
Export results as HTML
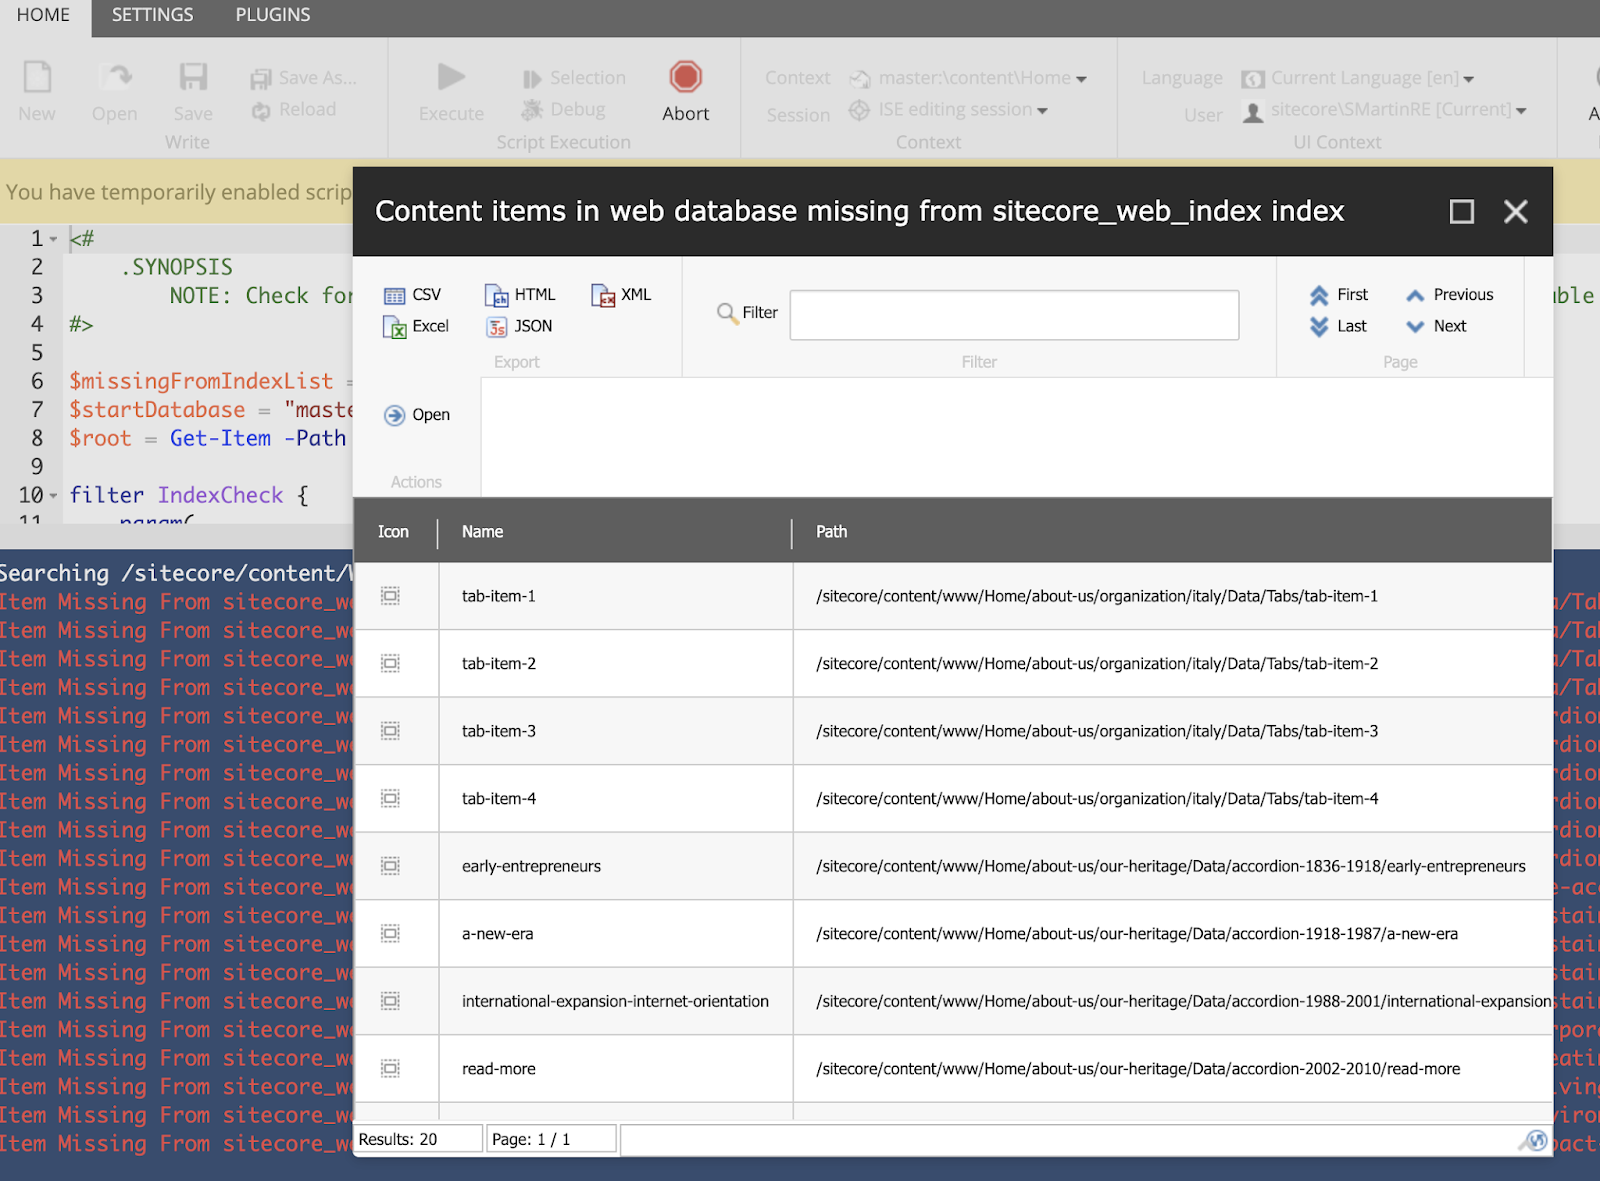[x=520, y=295]
